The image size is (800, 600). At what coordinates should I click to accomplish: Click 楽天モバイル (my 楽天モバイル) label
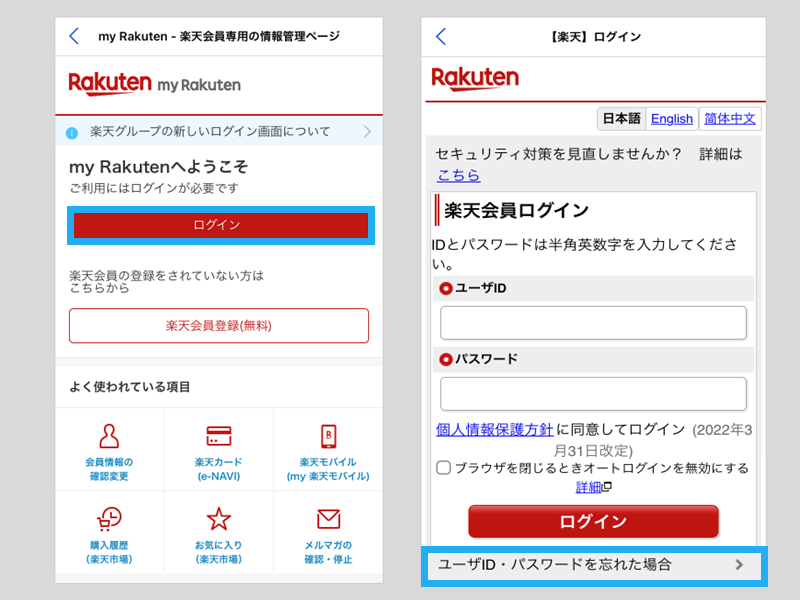pos(328,469)
